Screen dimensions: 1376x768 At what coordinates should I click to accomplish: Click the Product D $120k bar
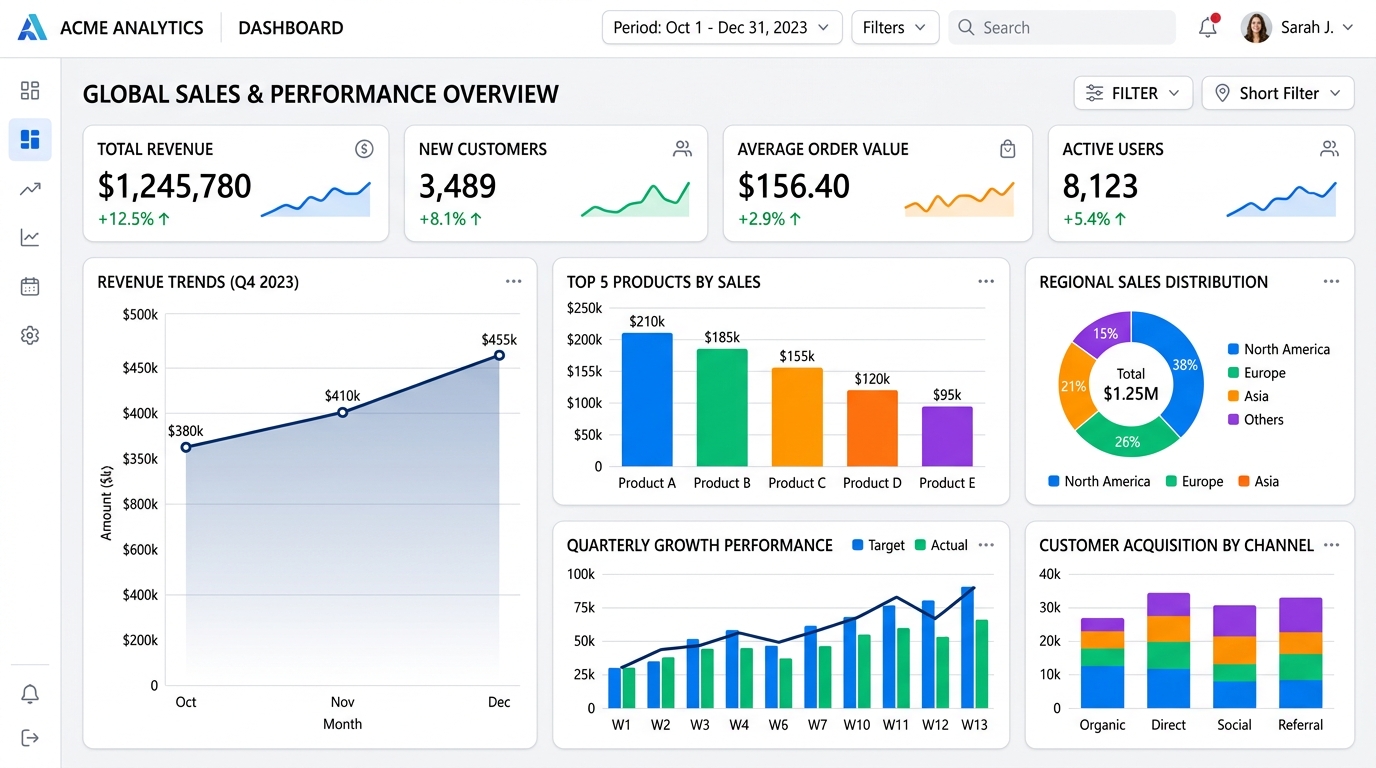click(x=872, y=428)
